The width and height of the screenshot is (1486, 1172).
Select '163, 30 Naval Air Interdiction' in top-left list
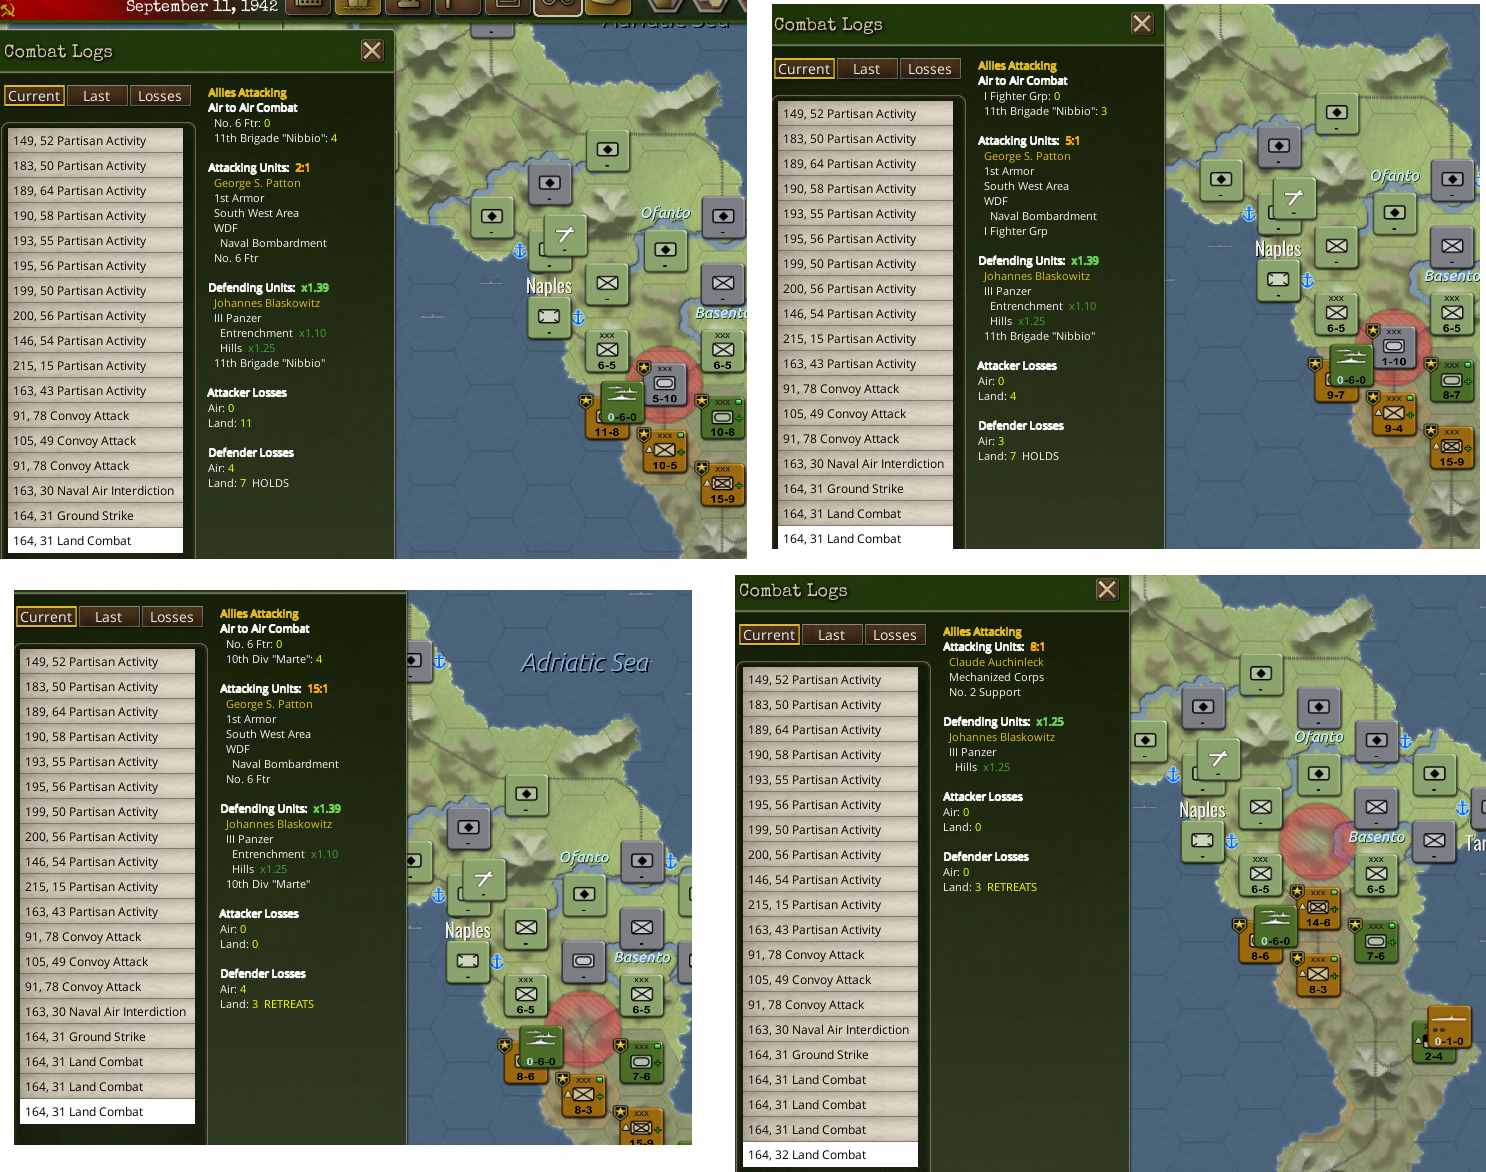(x=95, y=491)
